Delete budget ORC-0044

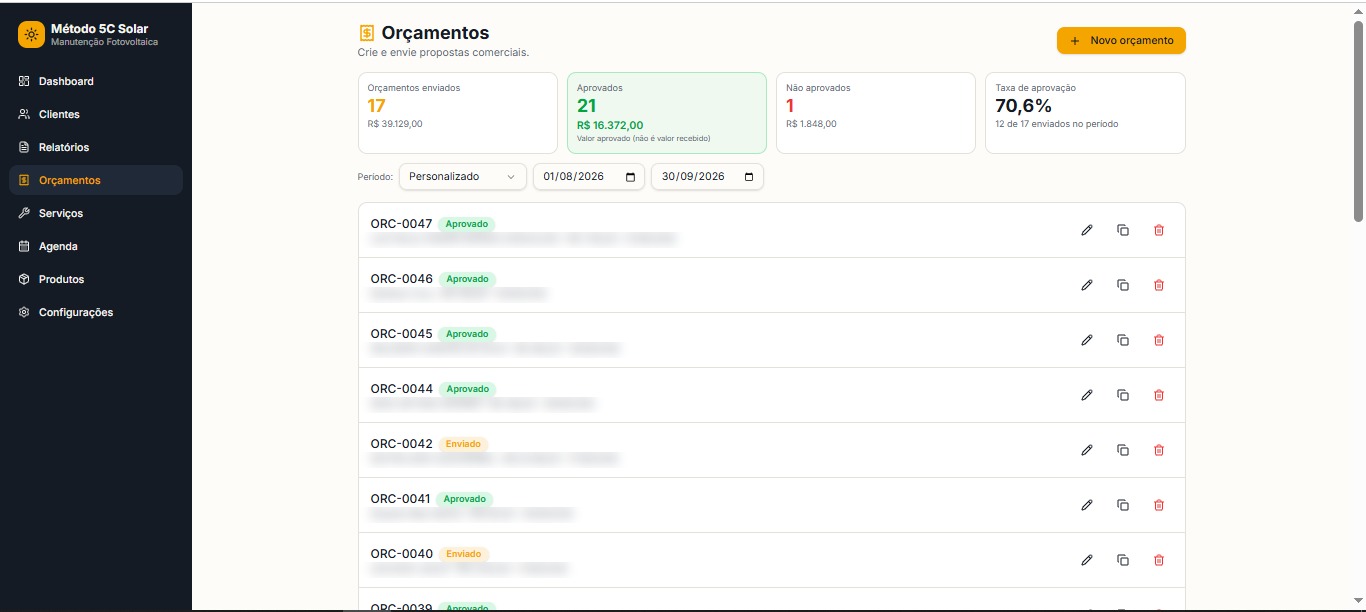pyautogui.click(x=1159, y=395)
